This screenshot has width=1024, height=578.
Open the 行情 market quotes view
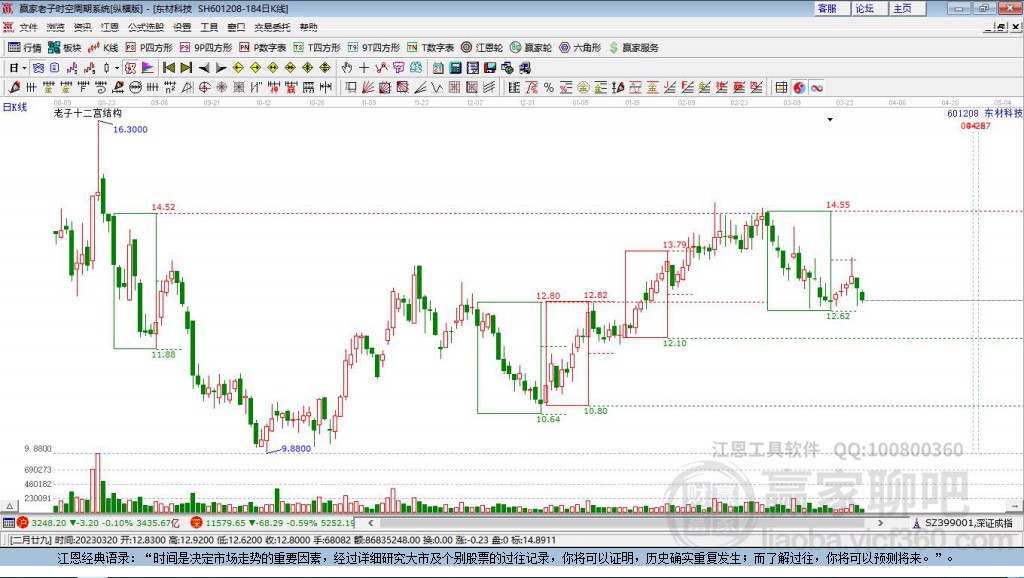point(24,48)
